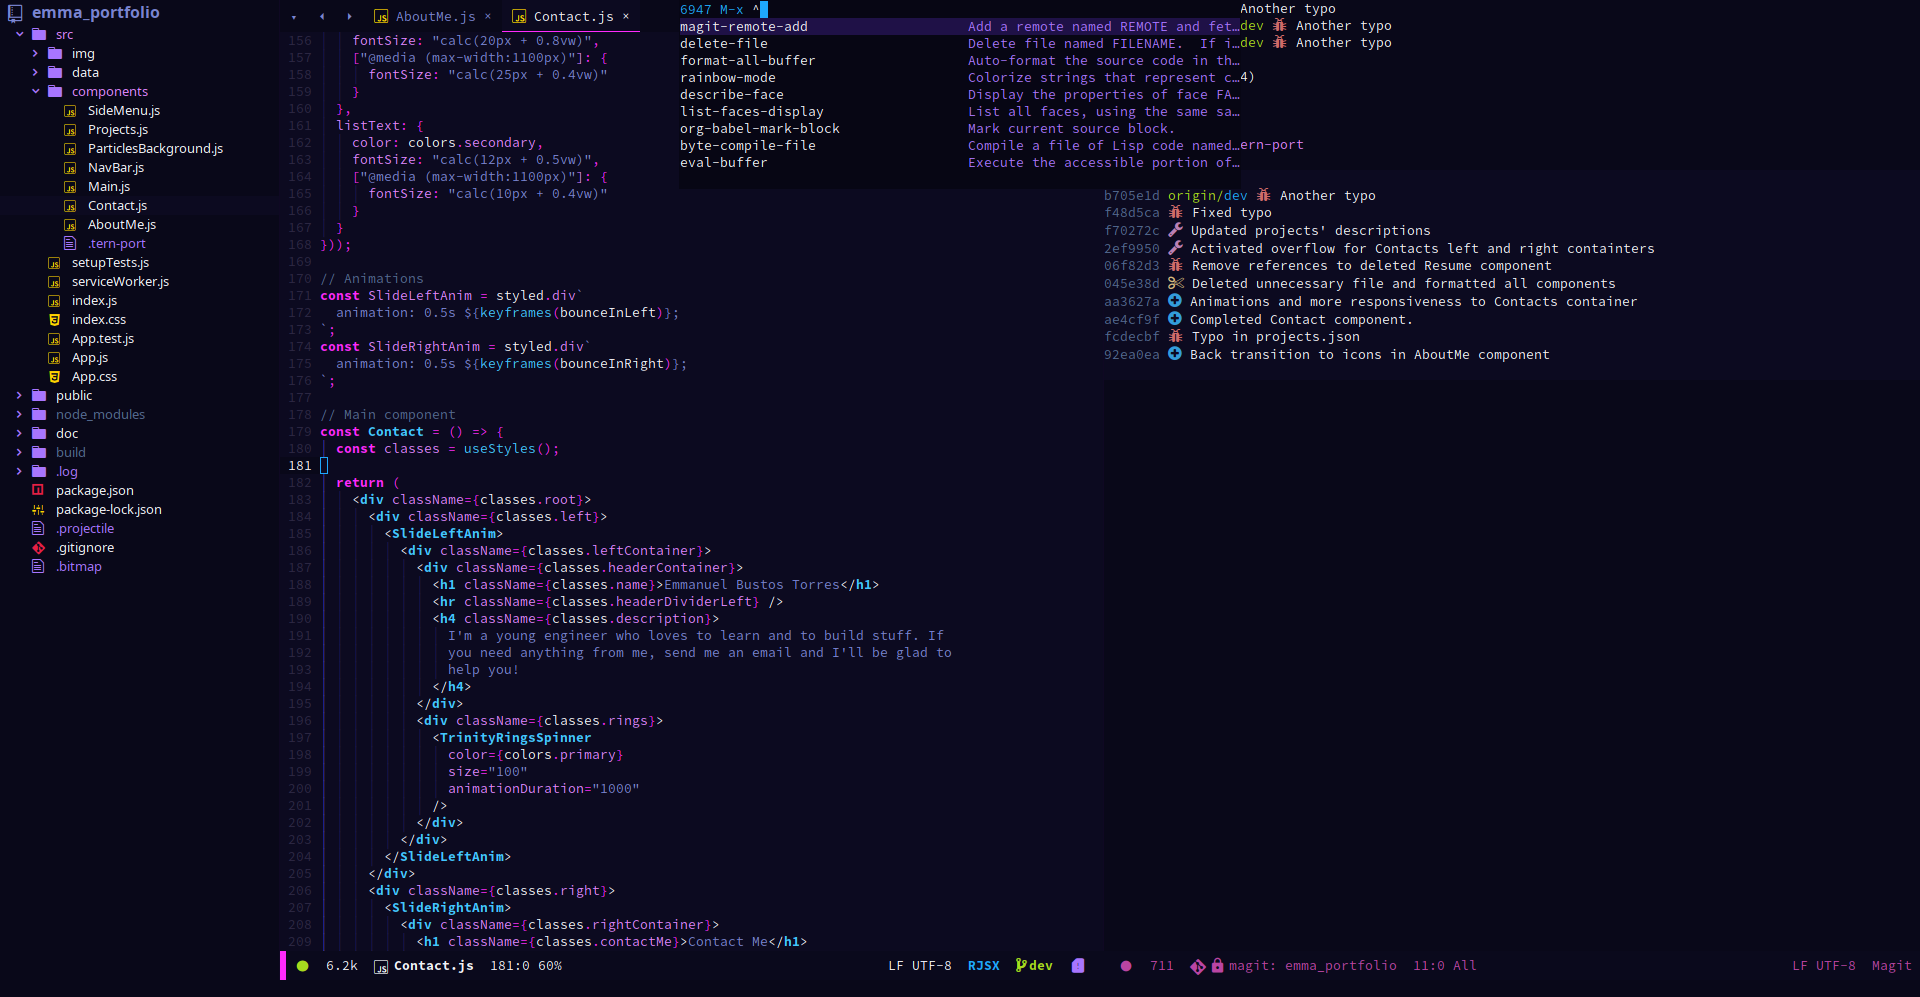Expand the img folder
Image resolution: width=1920 pixels, height=997 pixels.
pos(36,53)
